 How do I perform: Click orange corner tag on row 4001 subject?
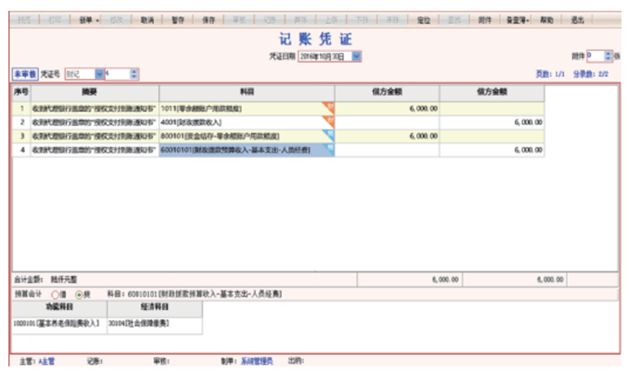tap(329, 121)
